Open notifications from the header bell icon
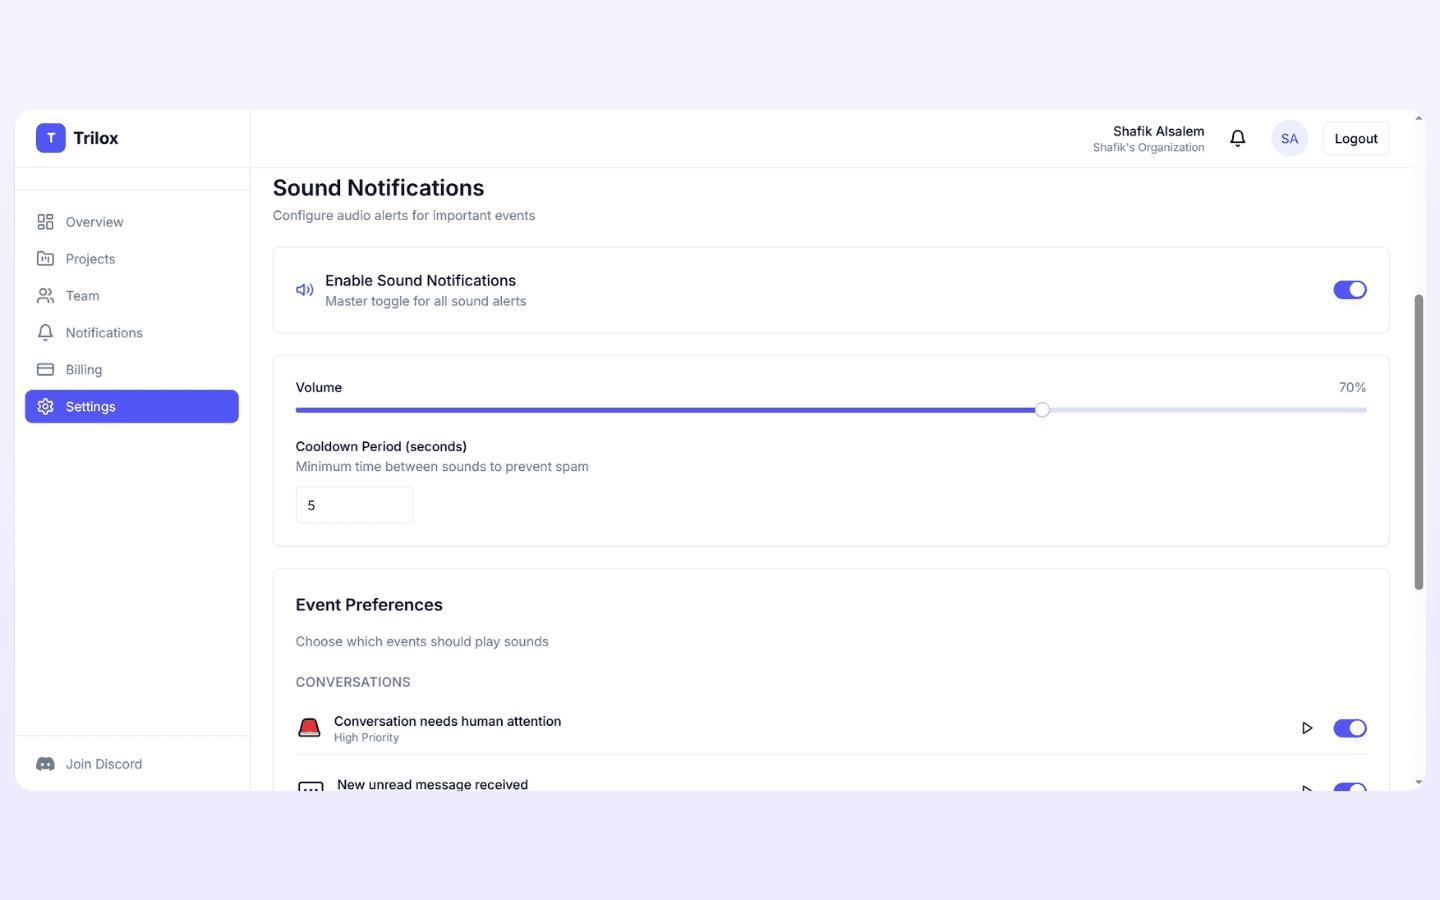1440x900 pixels. [x=1237, y=137]
